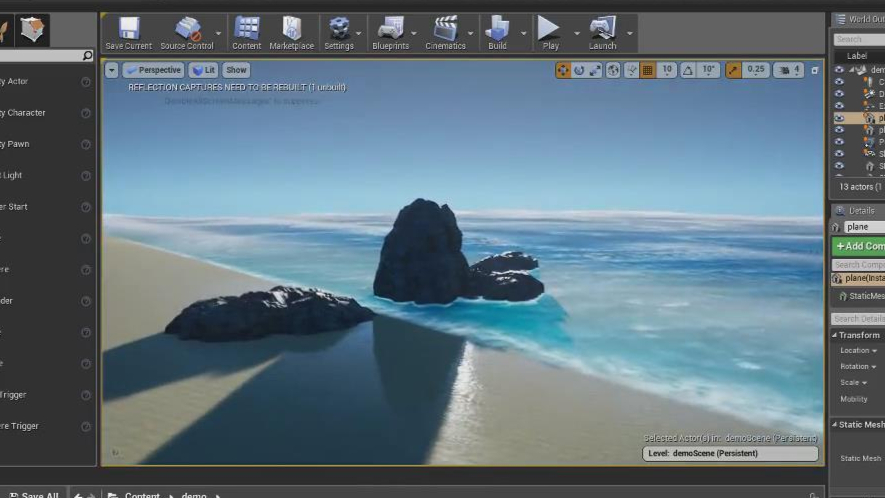Click help icon next to Player Start row

[x=86, y=207]
